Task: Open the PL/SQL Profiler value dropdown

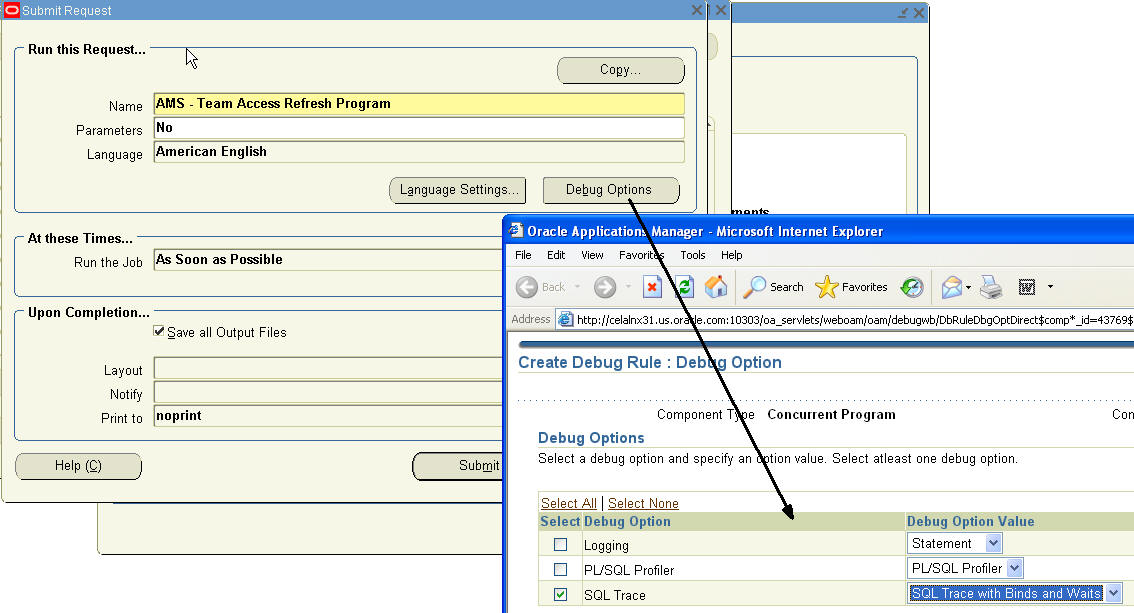Action: point(965,568)
